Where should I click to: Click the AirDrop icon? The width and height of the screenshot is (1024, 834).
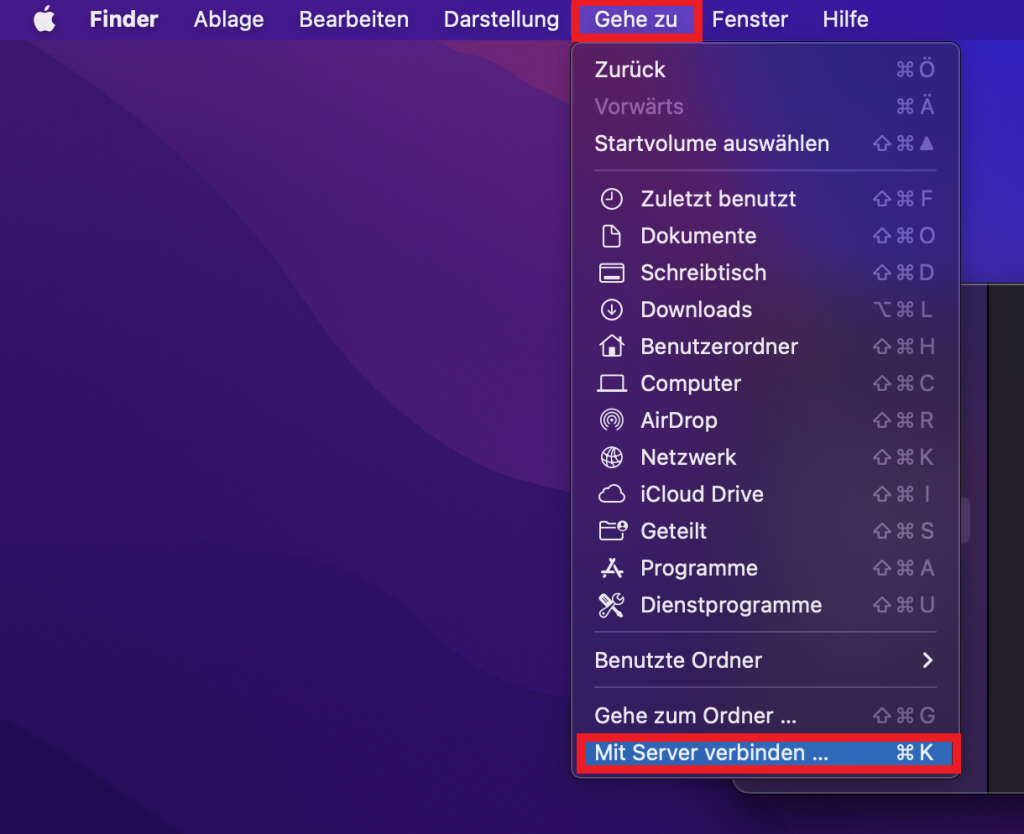pyautogui.click(x=611, y=421)
